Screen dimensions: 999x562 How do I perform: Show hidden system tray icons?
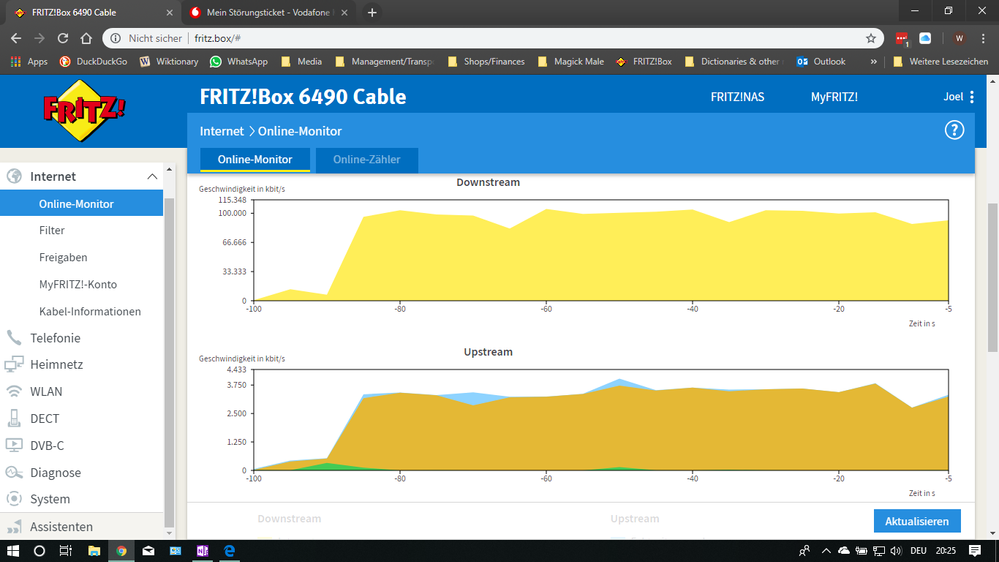826,551
